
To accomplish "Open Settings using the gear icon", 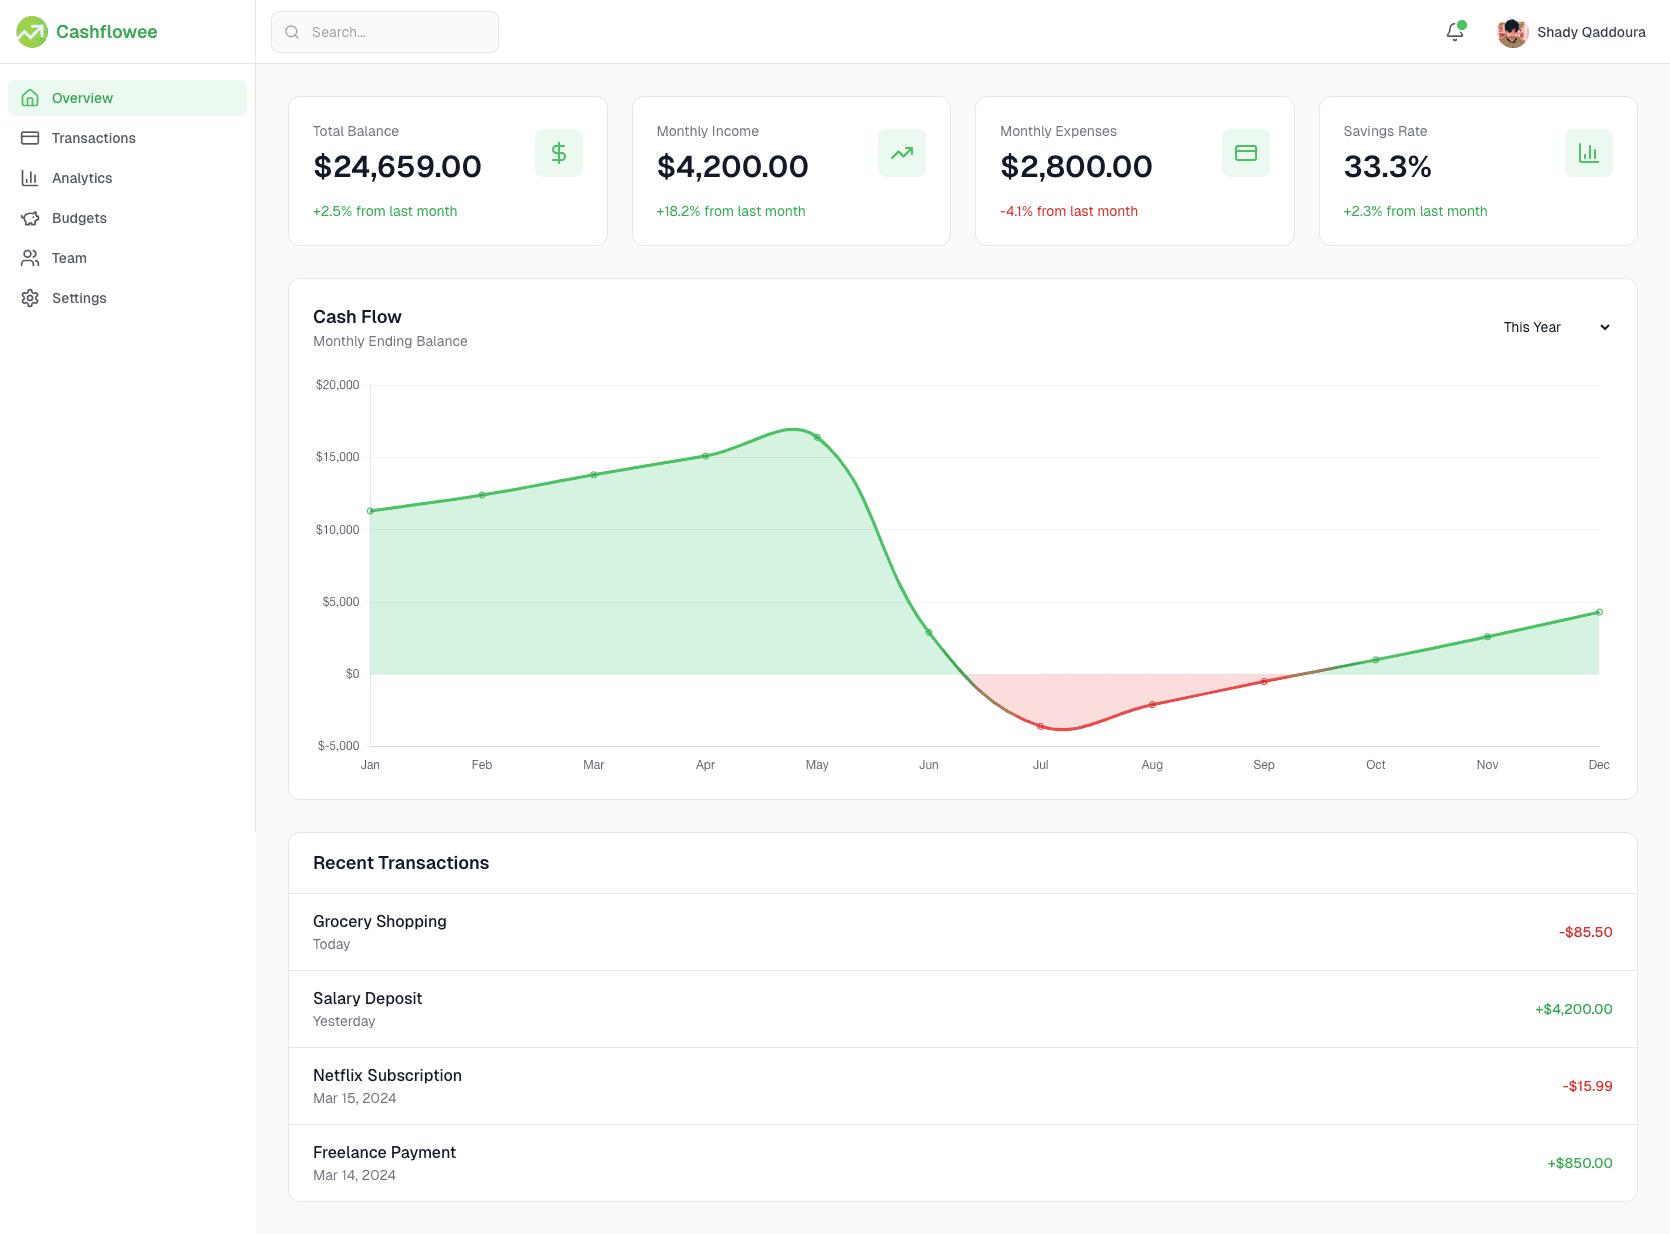I will click(x=30, y=297).
